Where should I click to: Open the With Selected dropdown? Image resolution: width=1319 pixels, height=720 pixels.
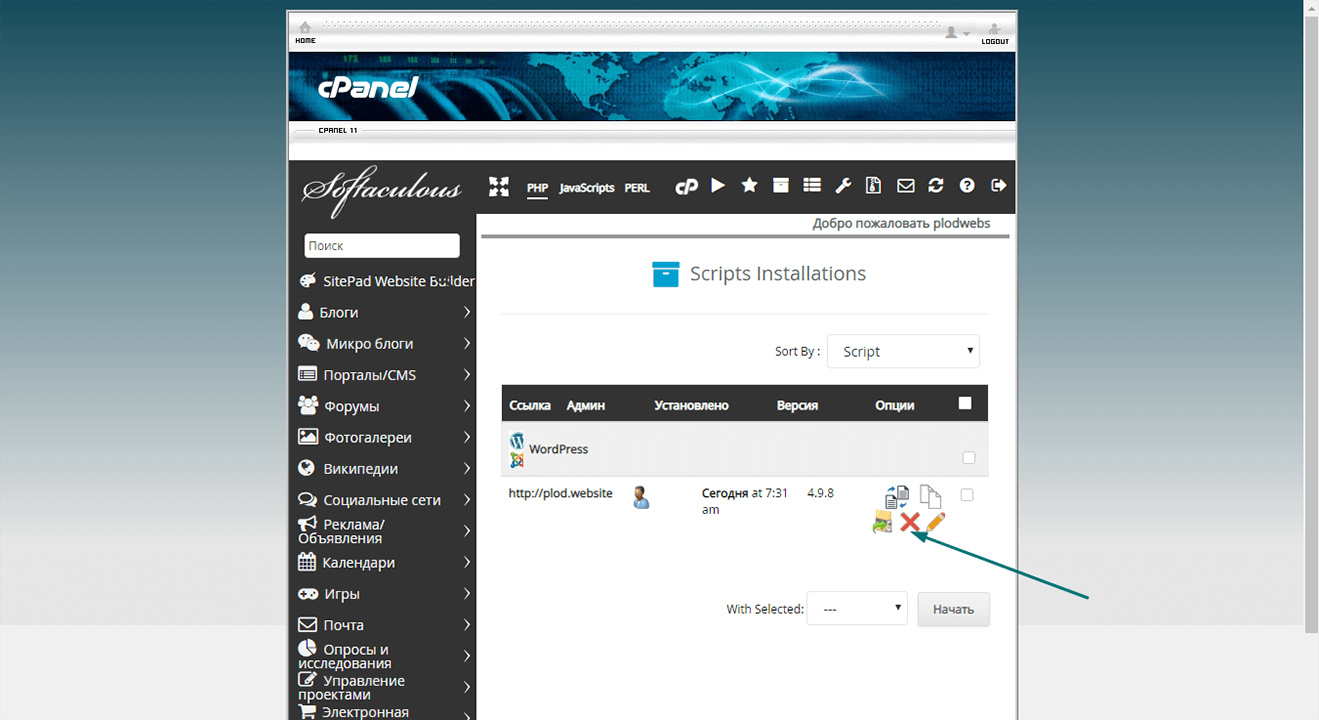click(x=857, y=608)
